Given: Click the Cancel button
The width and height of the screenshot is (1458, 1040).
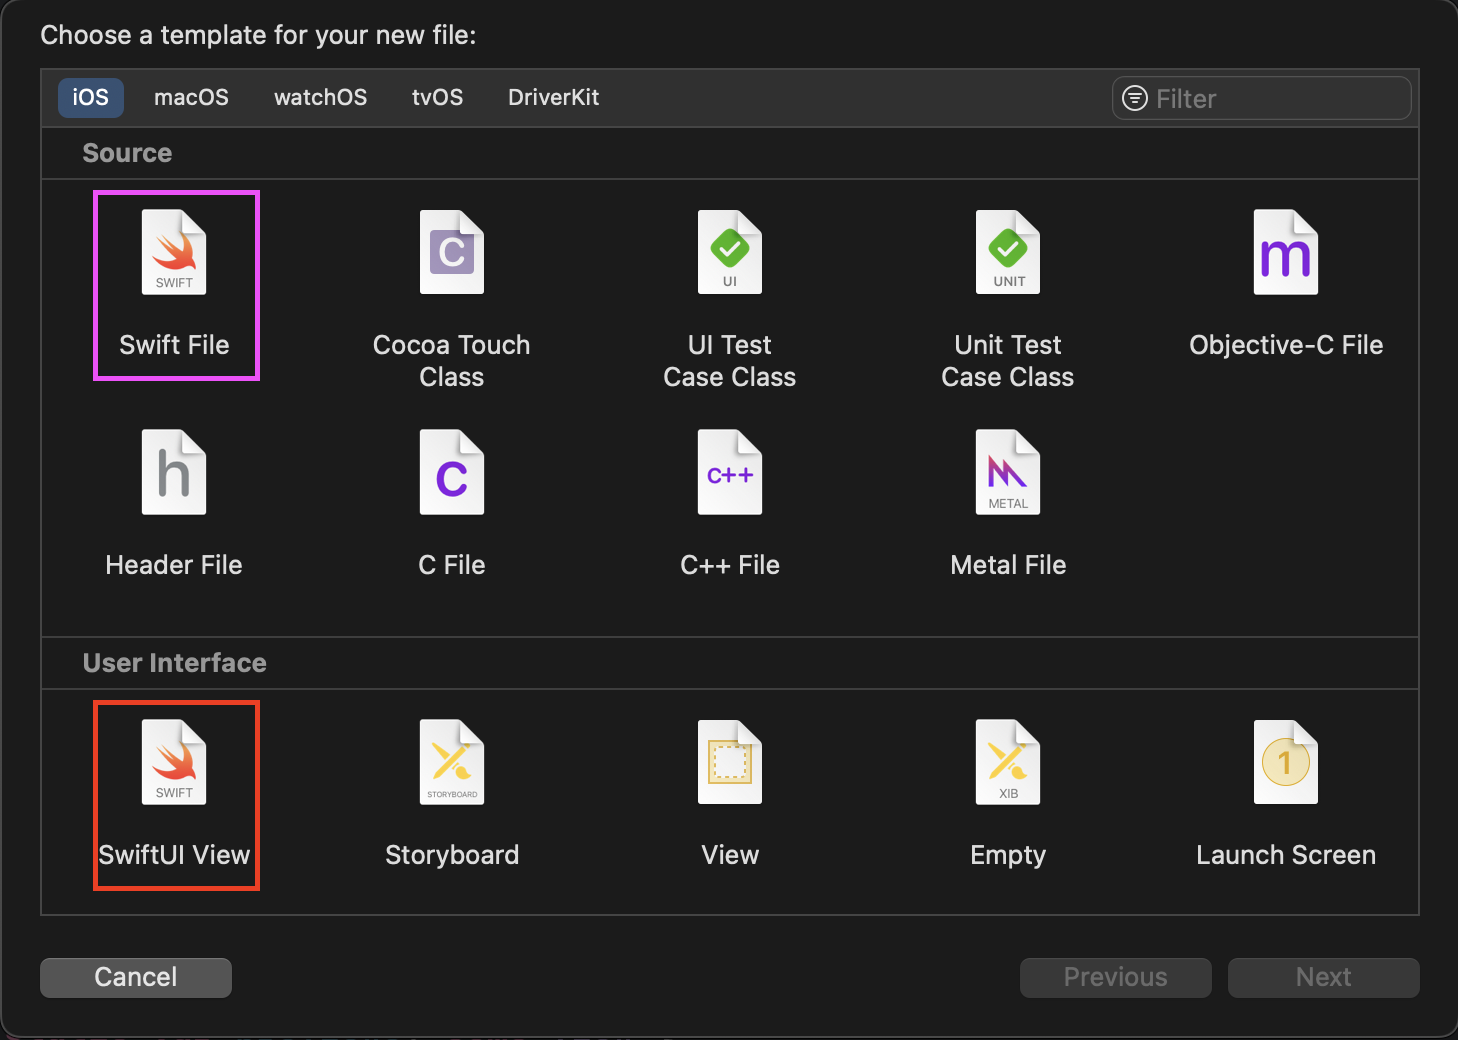Looking at the screenshot, I should [136, 977].
